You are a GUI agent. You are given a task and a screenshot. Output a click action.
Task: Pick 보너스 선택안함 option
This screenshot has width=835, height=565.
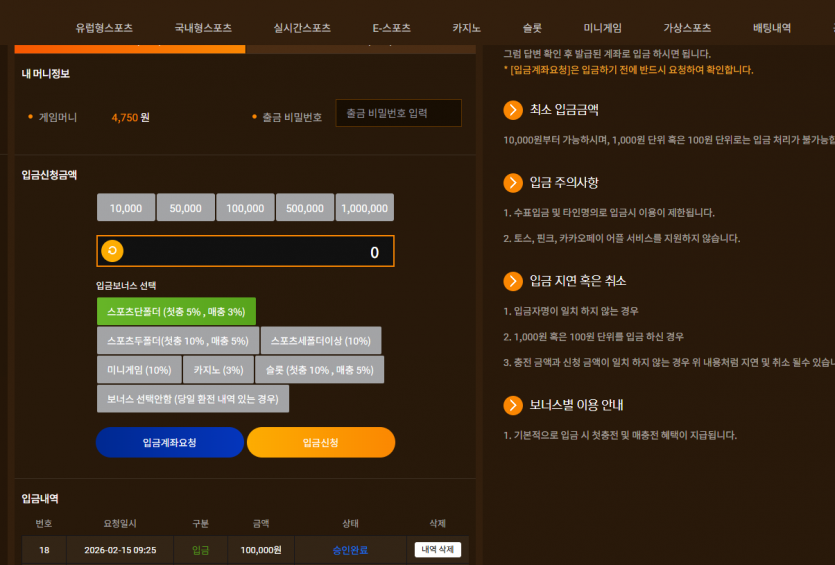pyautogui.click(x=193, y=399)
